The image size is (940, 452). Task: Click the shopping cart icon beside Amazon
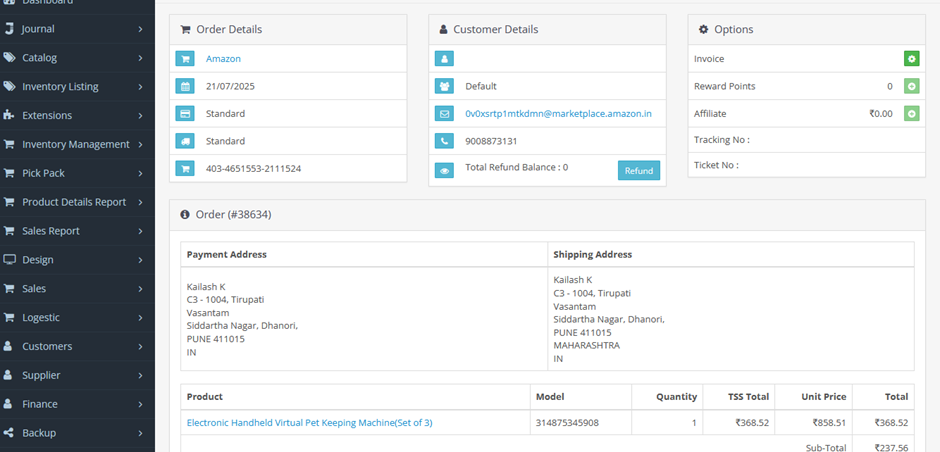tap(185, 59)
